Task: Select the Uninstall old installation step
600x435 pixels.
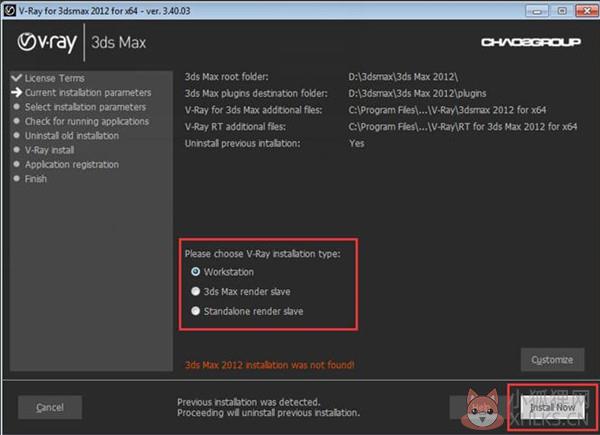Action: coord(72,136)
